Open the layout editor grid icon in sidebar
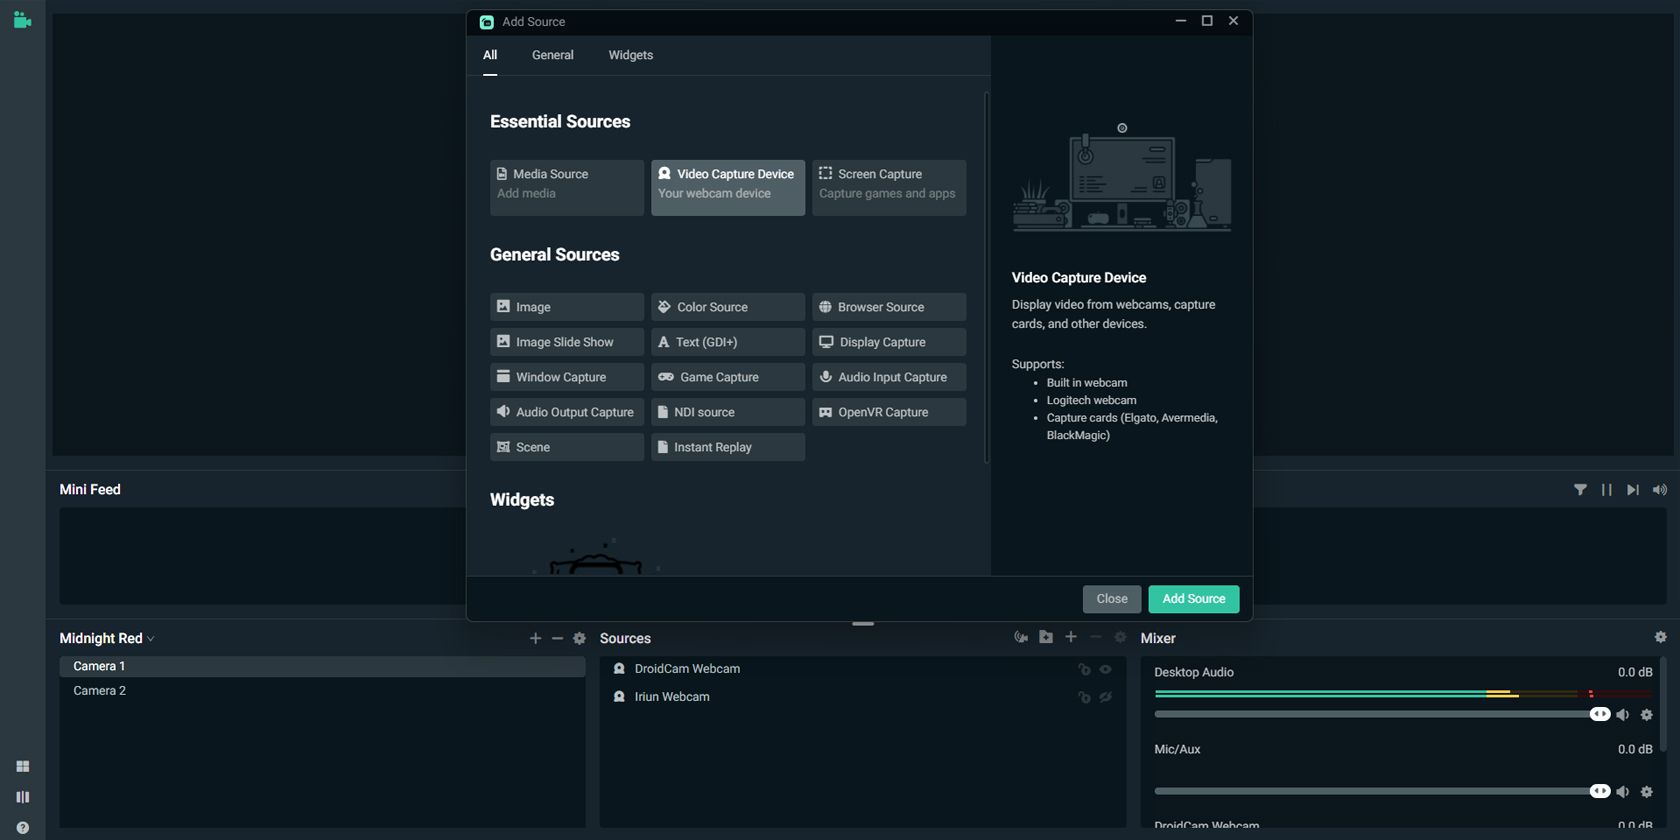1680x840 pixels. [x=22, y=766]
